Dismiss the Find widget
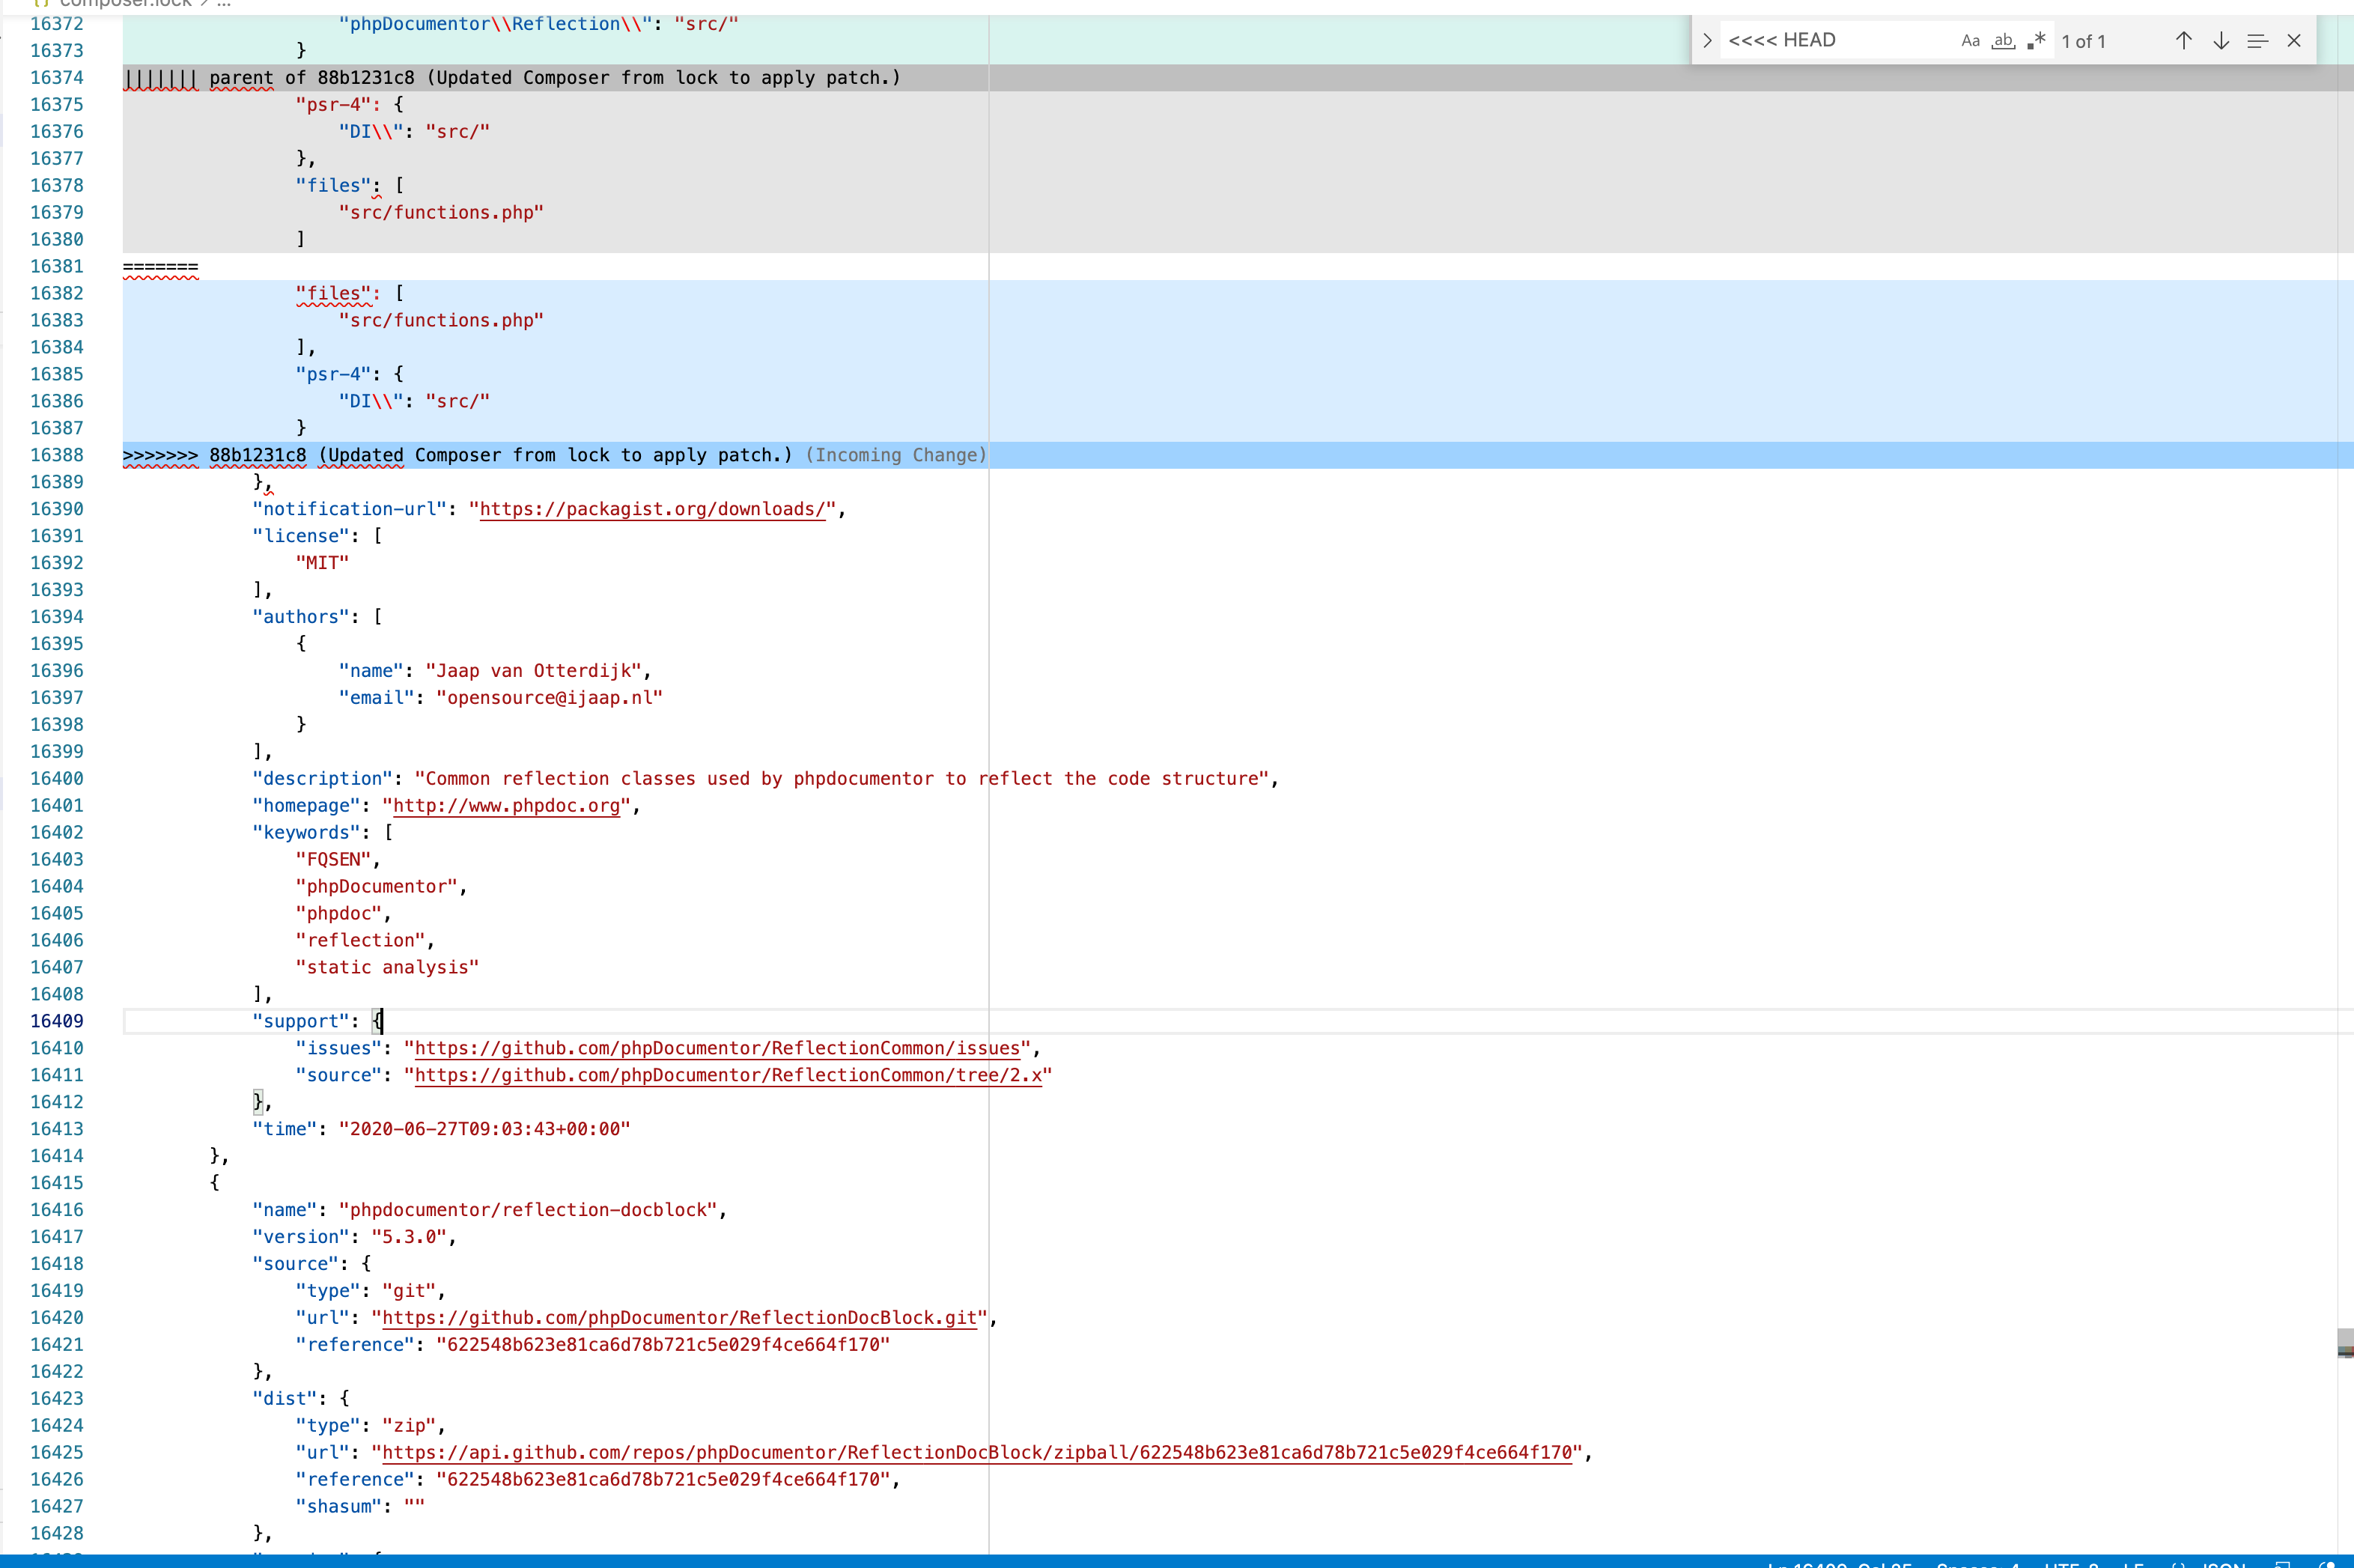This screenshot has width=2354, height=1568. tap(2295, 40)
